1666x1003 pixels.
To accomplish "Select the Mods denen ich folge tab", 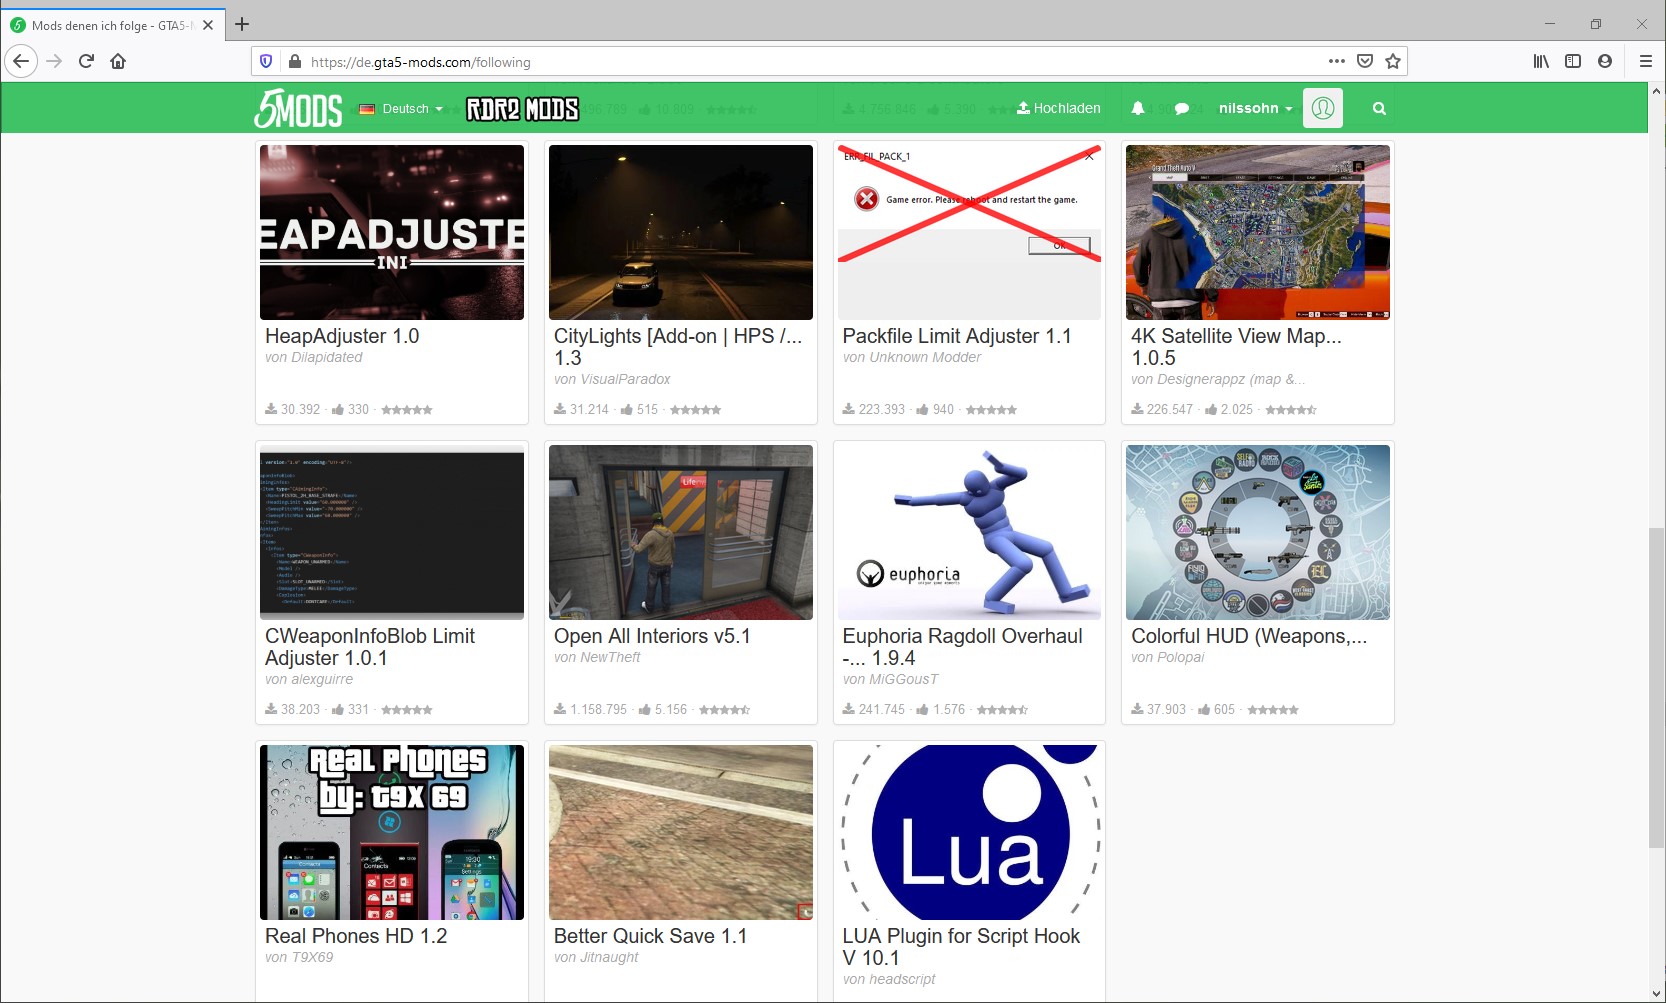I will [x=112, y=25].
